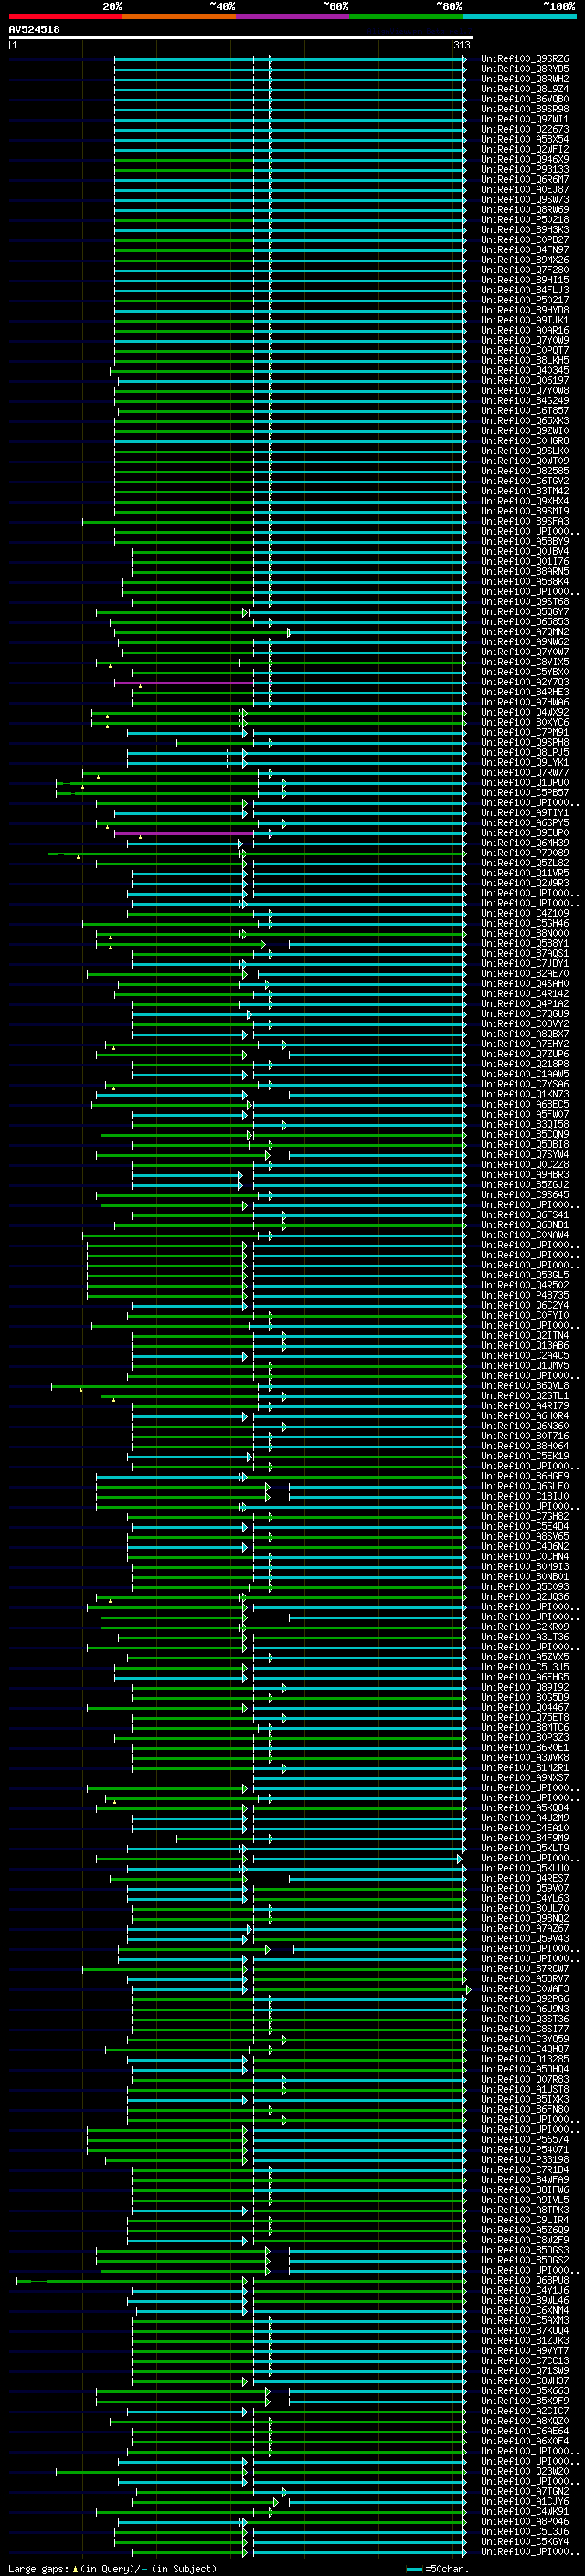Click label UniRef100_Q9SPH8
Screen dimensions: 585x2576
point(525,742)
